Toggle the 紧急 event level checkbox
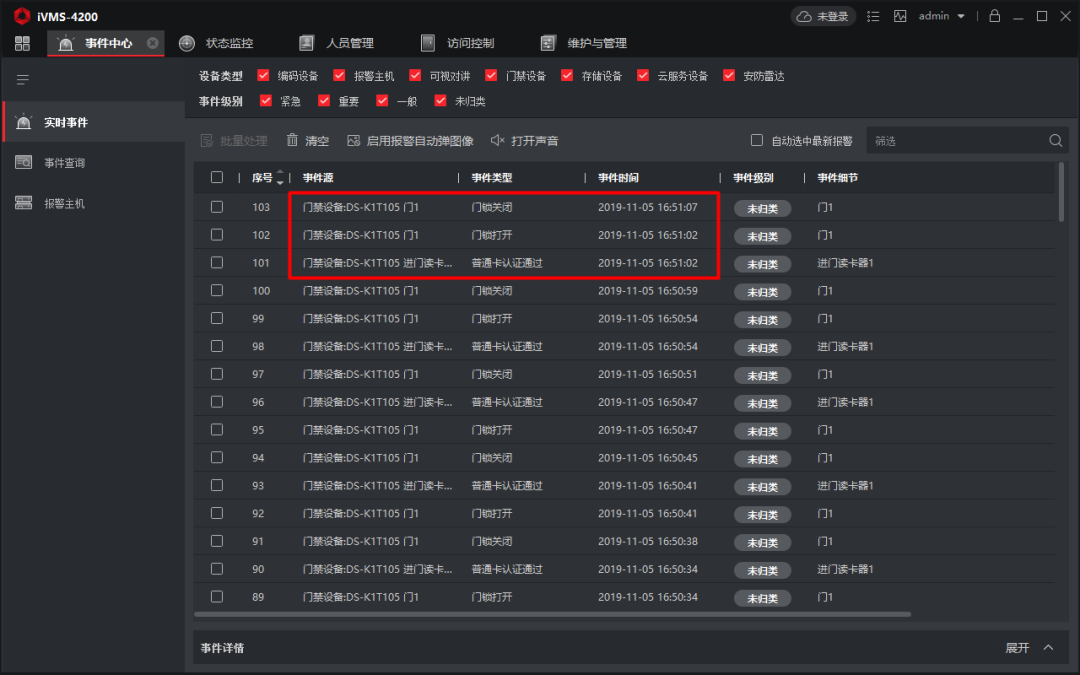1080x675 pixels. [x=266, y=101]
